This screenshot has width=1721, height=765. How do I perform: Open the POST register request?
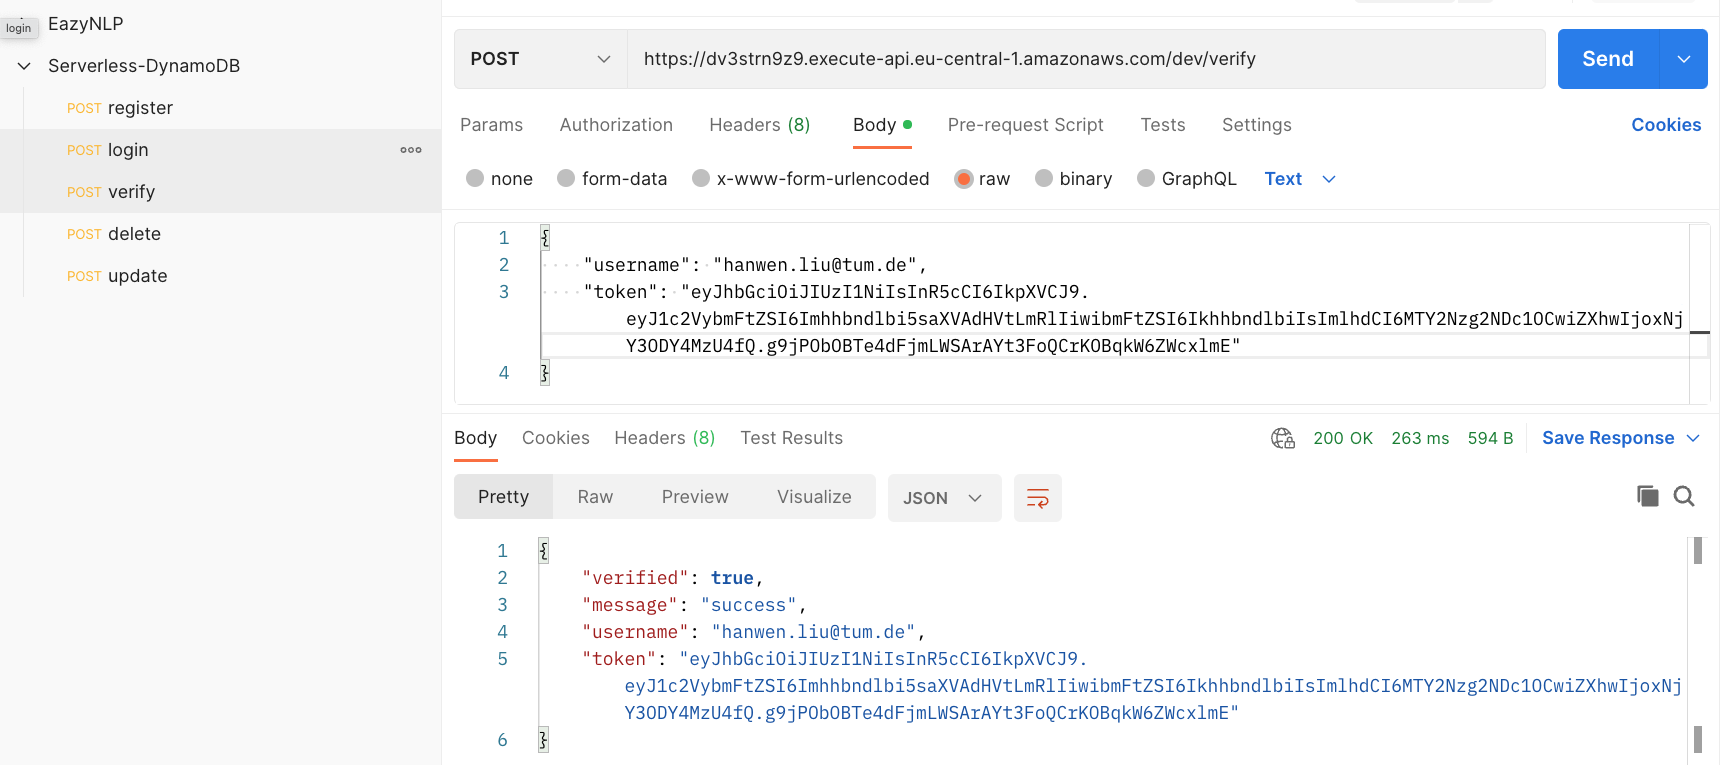pos(220,108)
